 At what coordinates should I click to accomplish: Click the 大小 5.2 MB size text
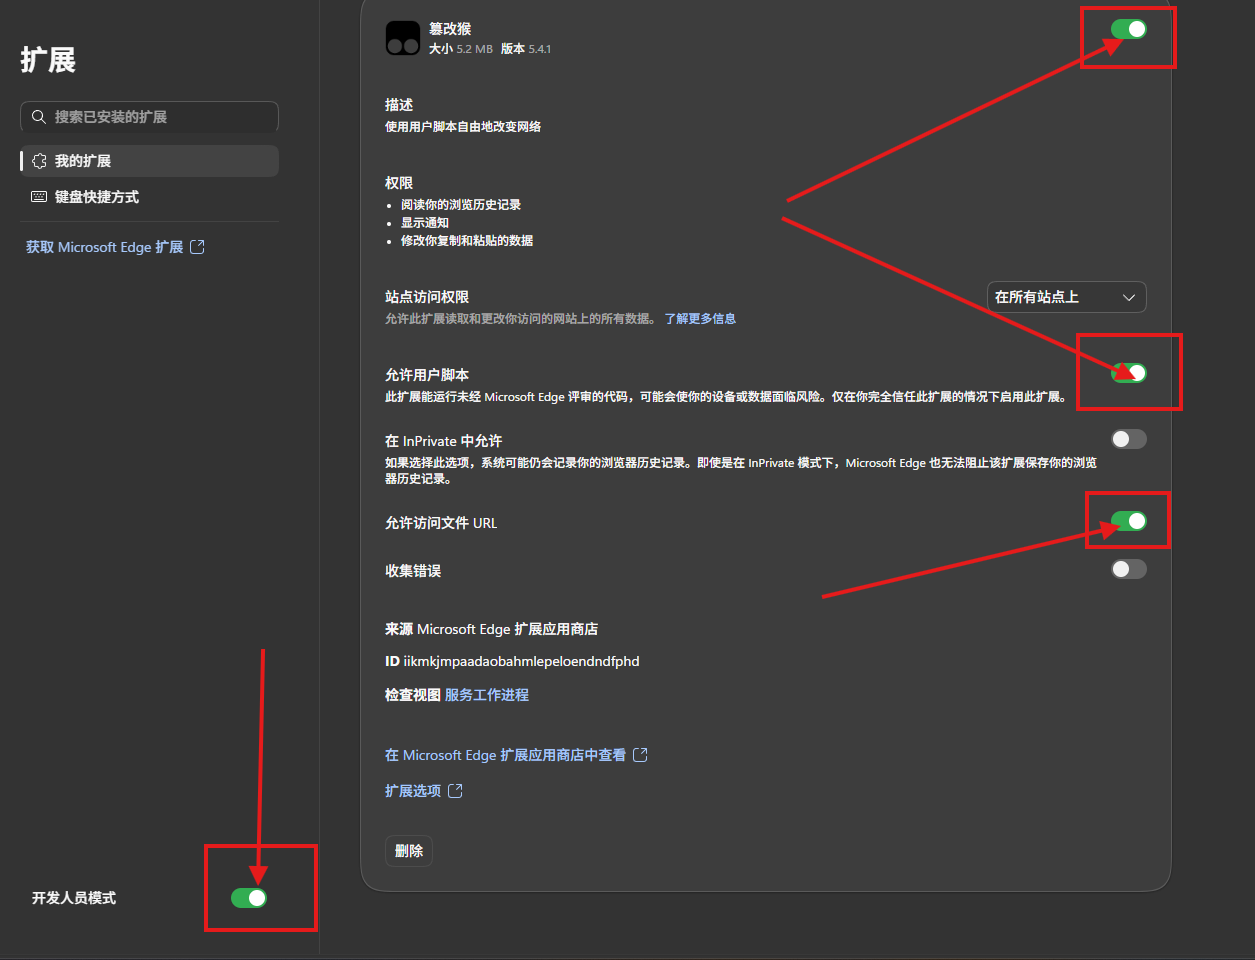(461, 49)
